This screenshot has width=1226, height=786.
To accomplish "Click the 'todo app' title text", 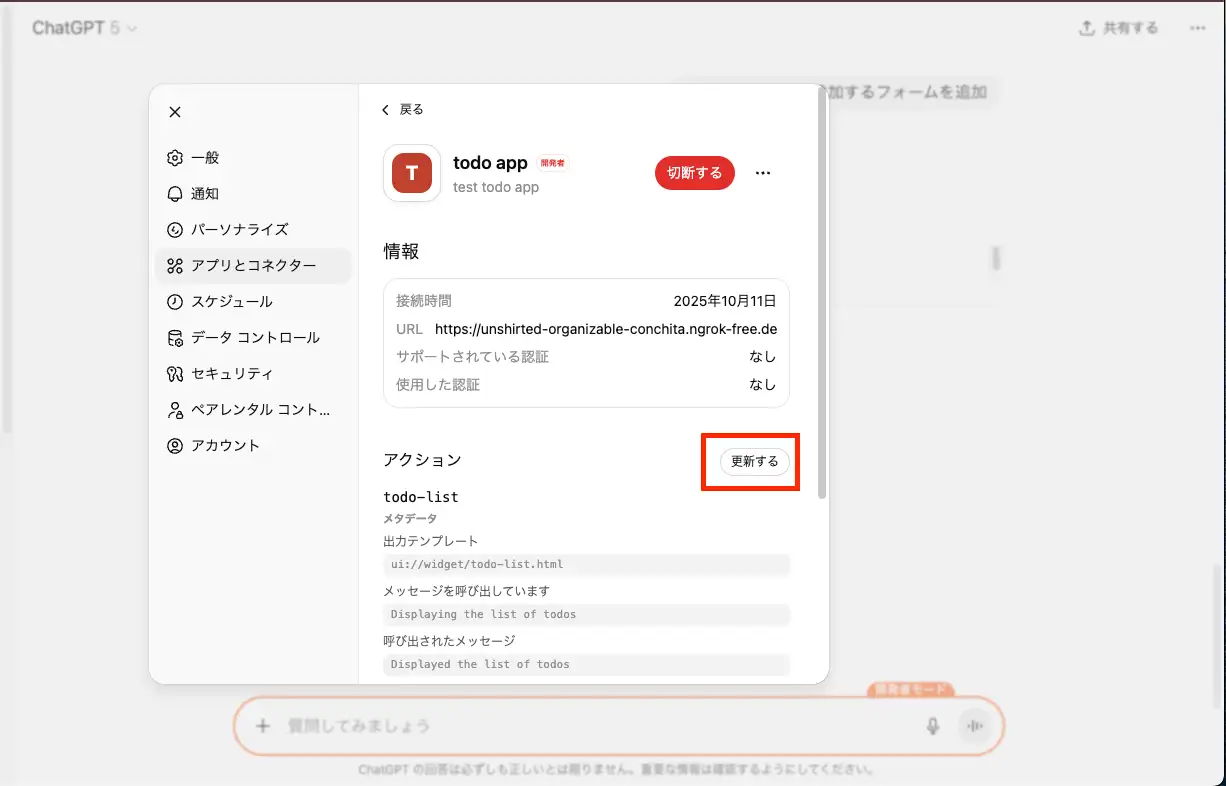I will [490, 163].
